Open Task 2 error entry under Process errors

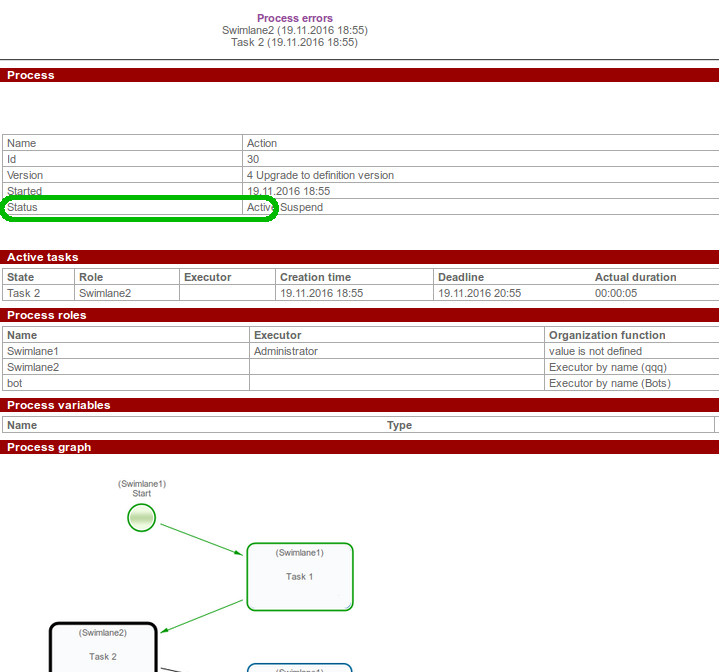295,42
